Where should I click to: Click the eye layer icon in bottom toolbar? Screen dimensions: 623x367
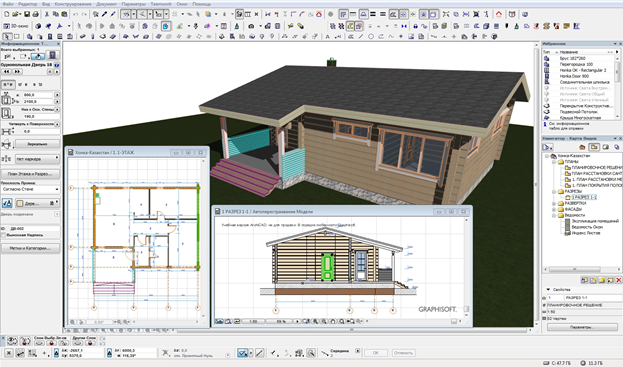click(x=12, y=341)
